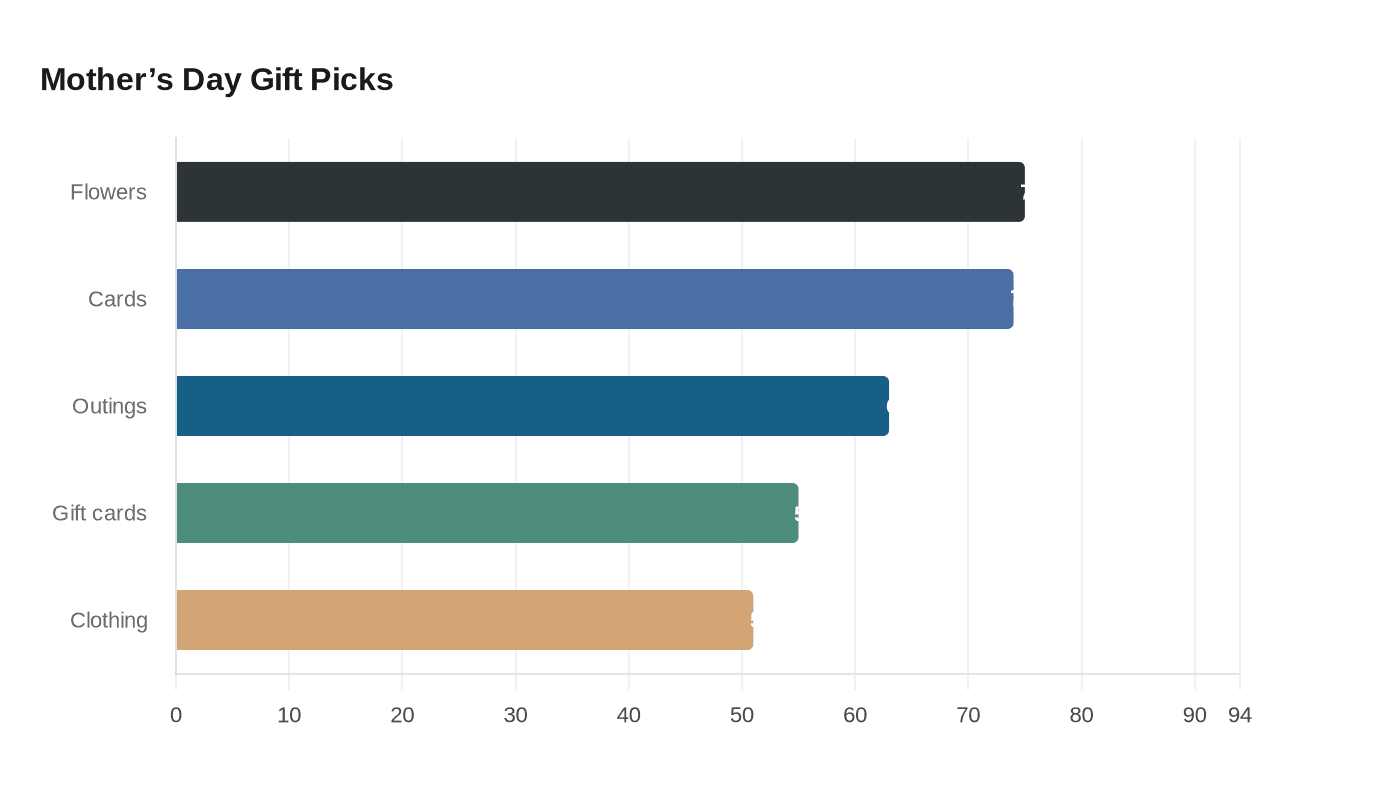
Task: Select the green Gift cards bar
Action: click(487, 513)
